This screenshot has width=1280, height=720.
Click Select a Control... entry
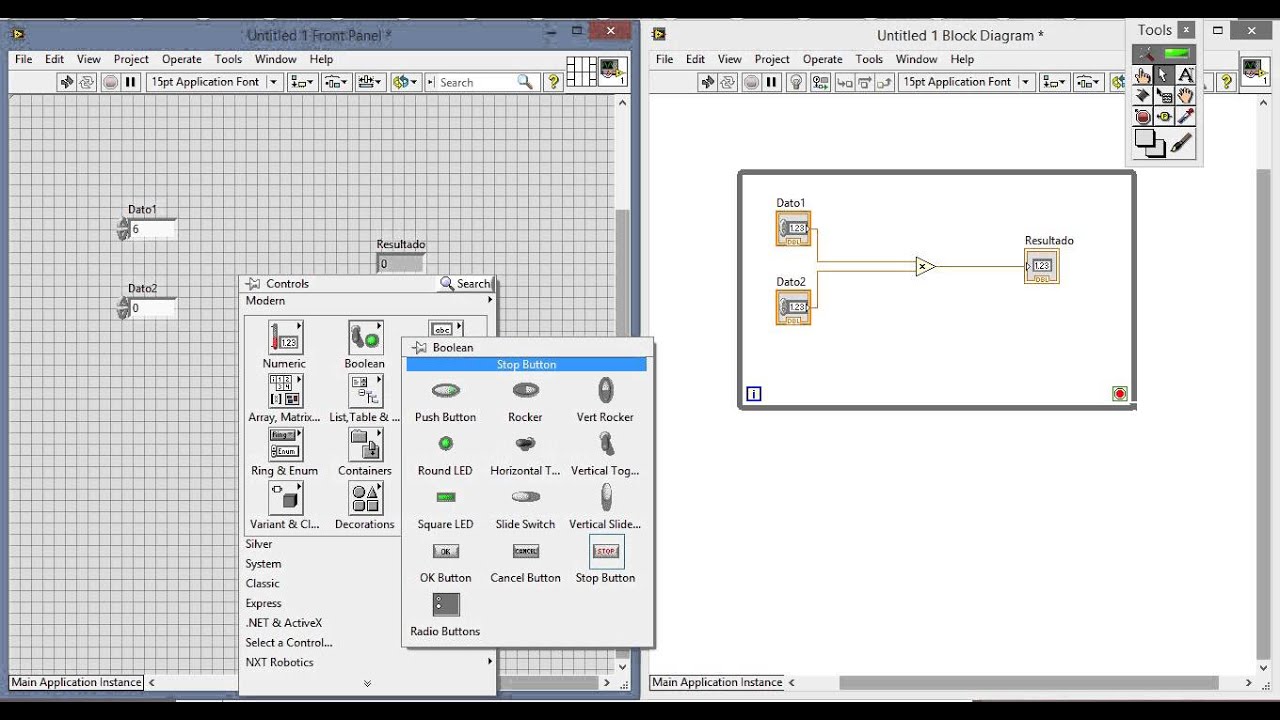[x=289, y=643]
